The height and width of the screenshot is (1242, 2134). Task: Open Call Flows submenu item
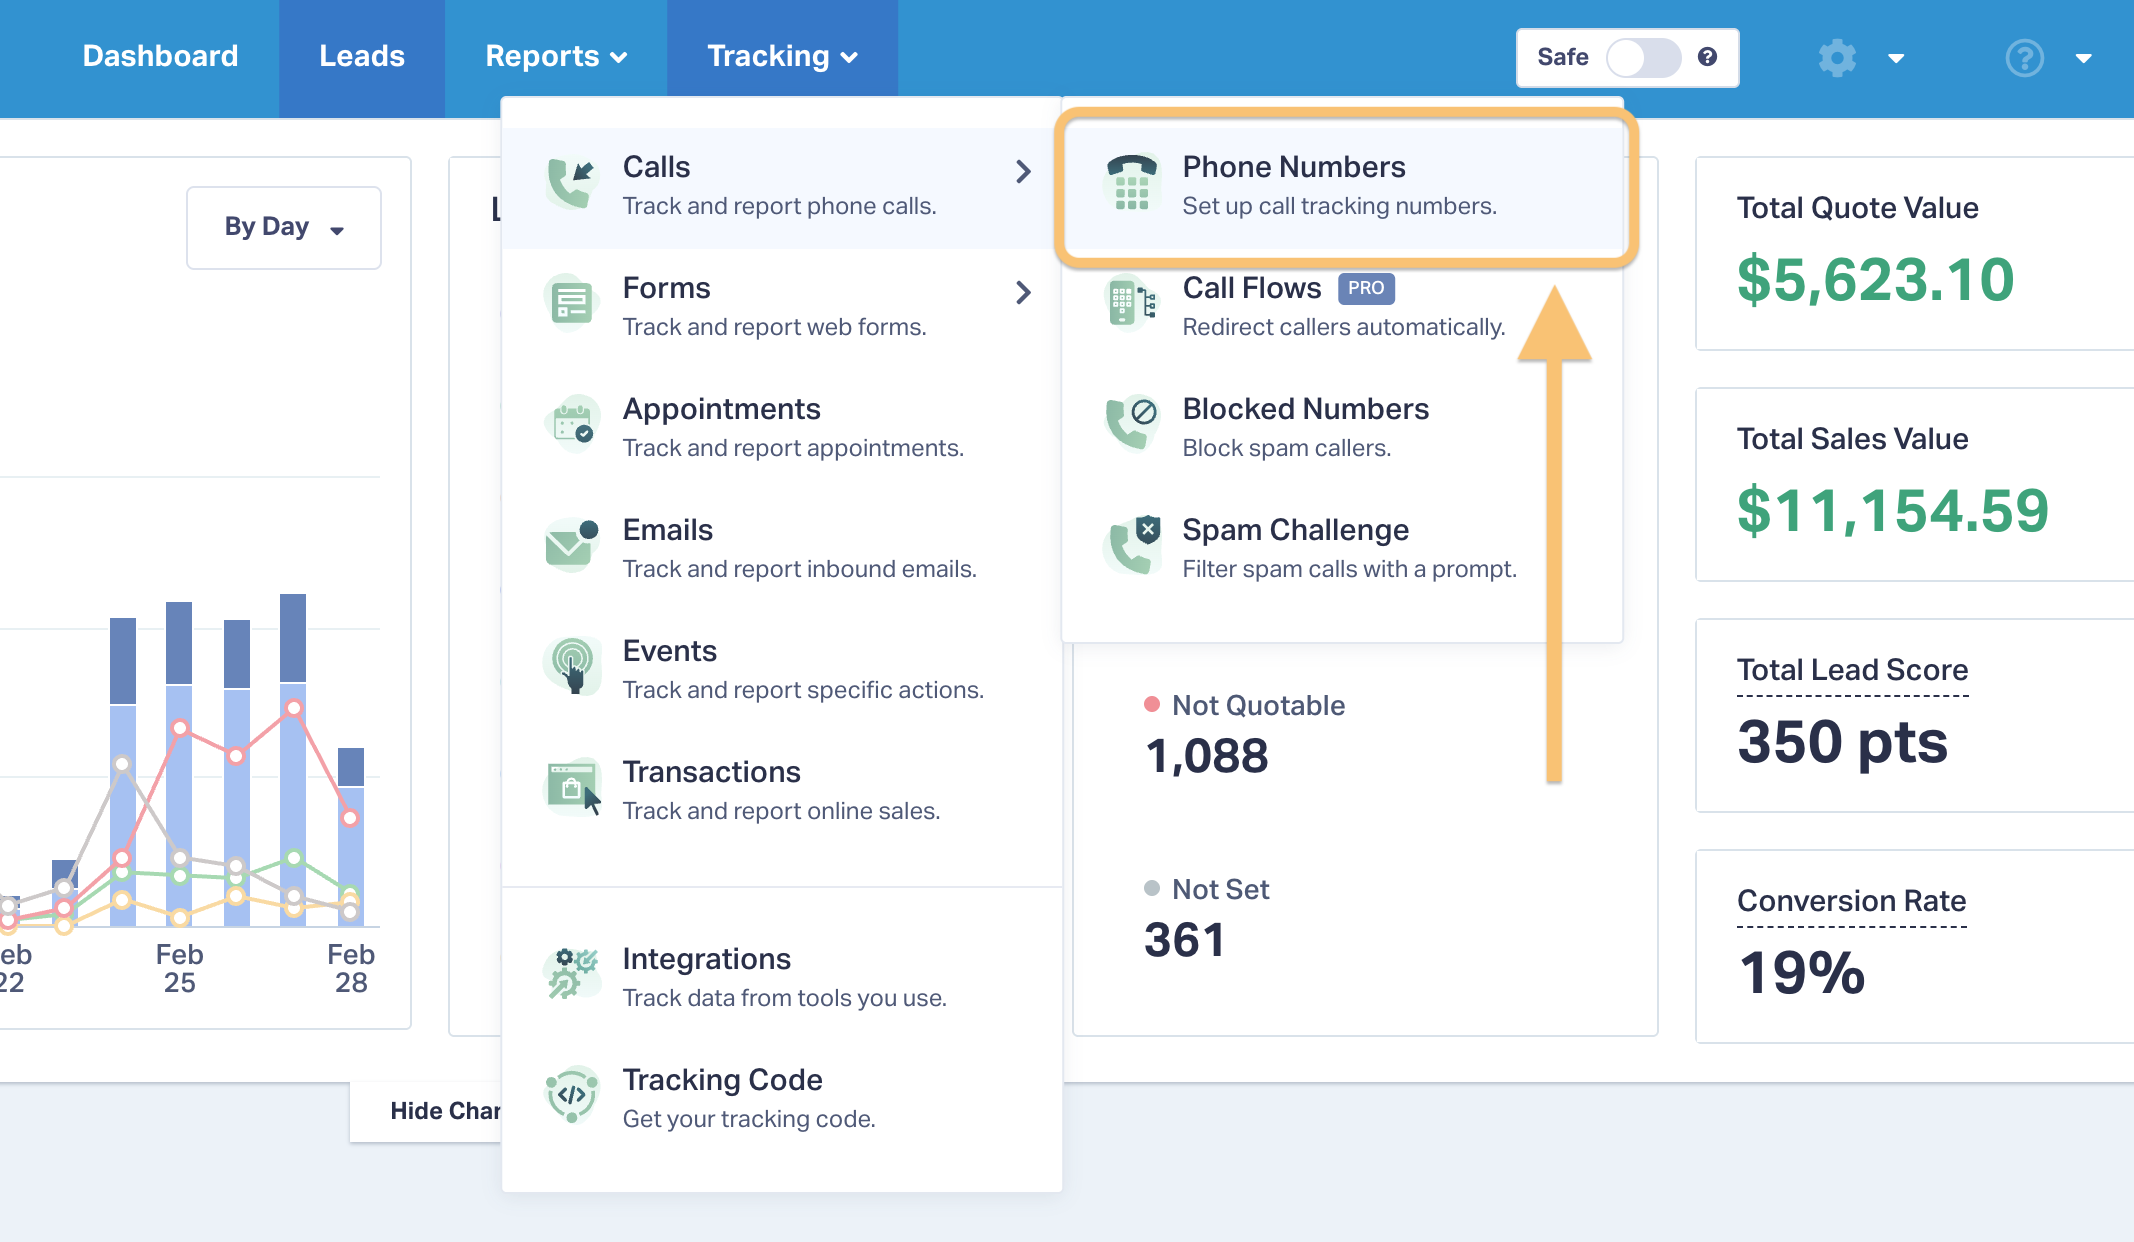pos(1343,307)
